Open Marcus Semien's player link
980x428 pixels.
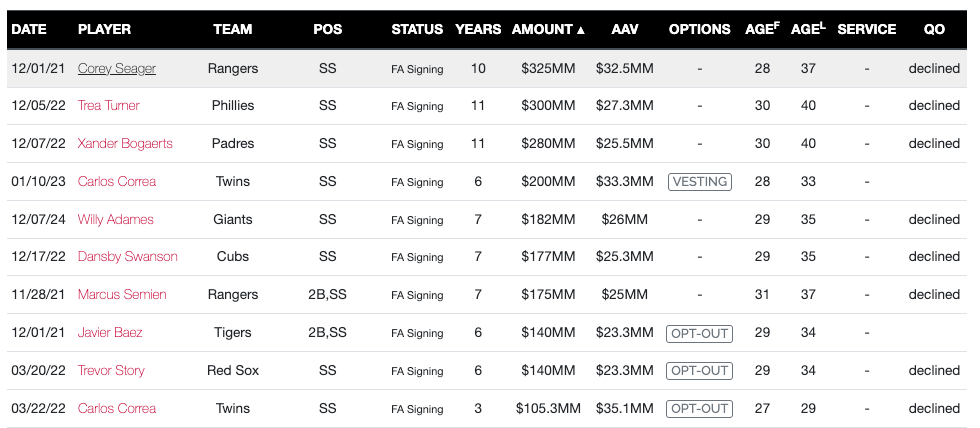[x=121, y=294]
